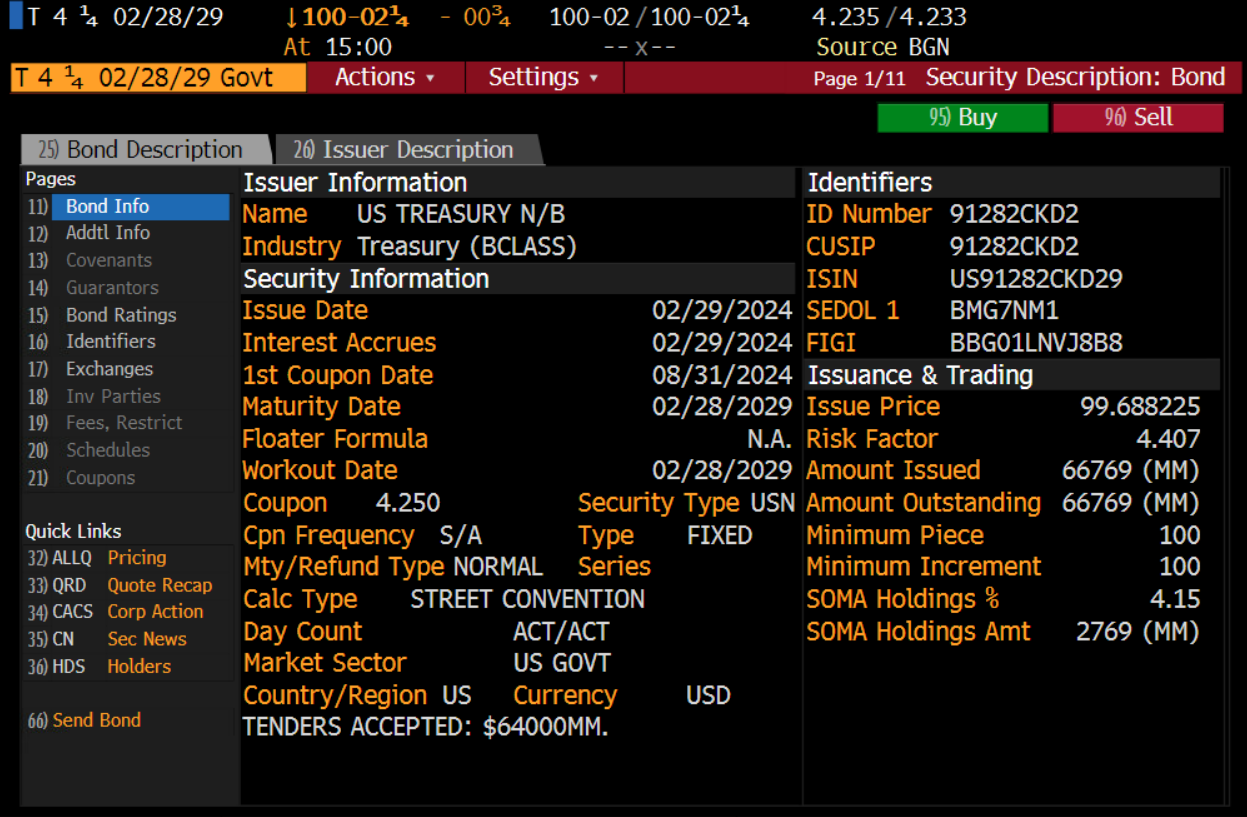This screenshot has width=1247, height=817.
Task: Open CACS Corp Action quick link
Action: (155, 612)
